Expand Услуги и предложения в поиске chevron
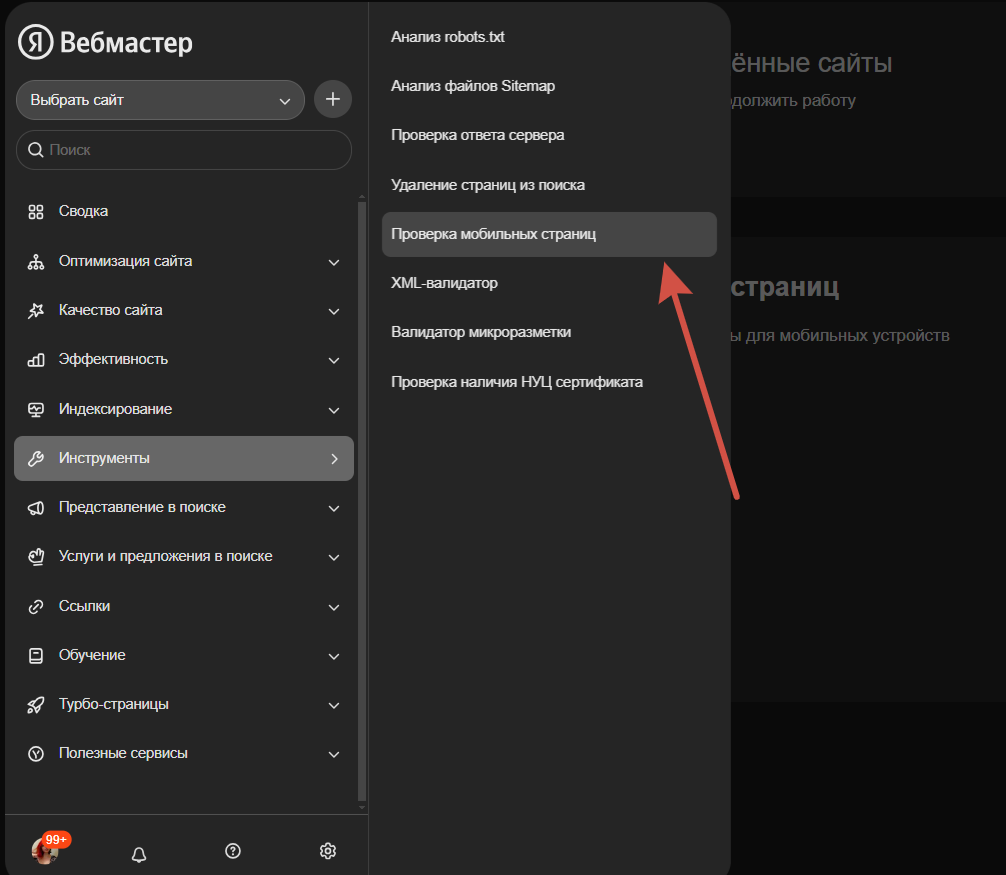The image size is (1006, 875). (x=334, y=557)
